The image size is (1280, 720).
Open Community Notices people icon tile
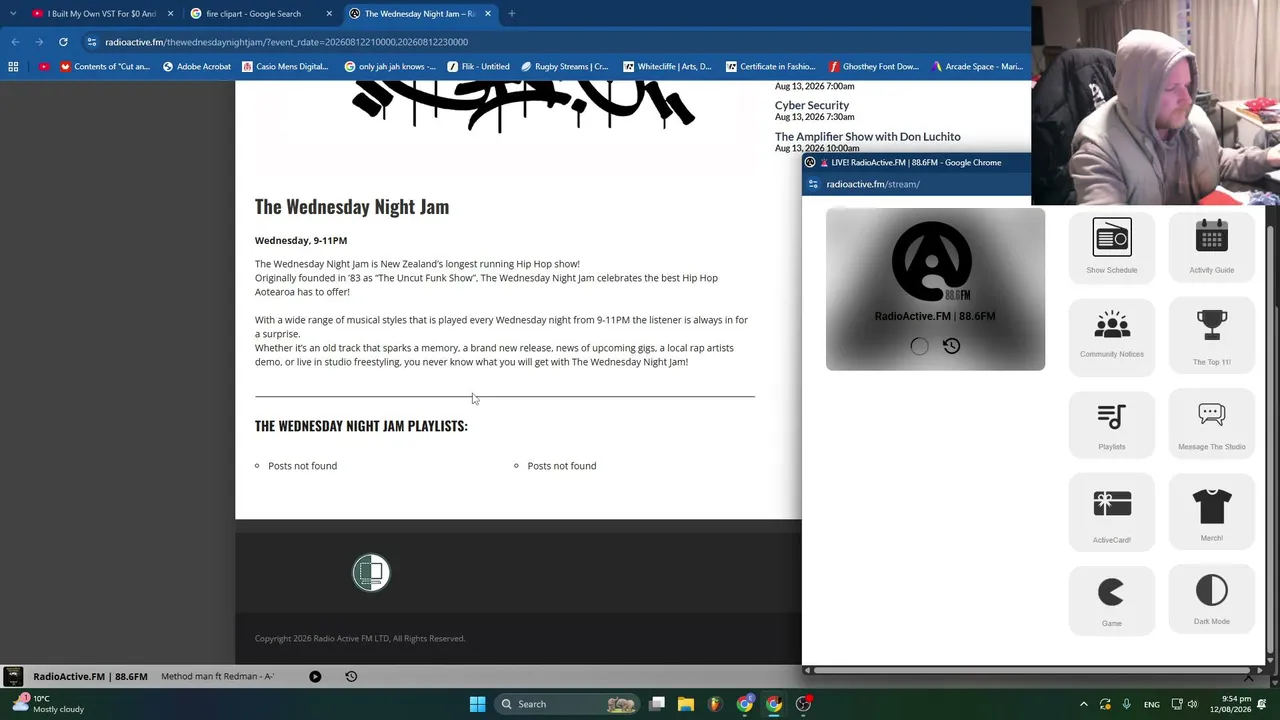1111,336
